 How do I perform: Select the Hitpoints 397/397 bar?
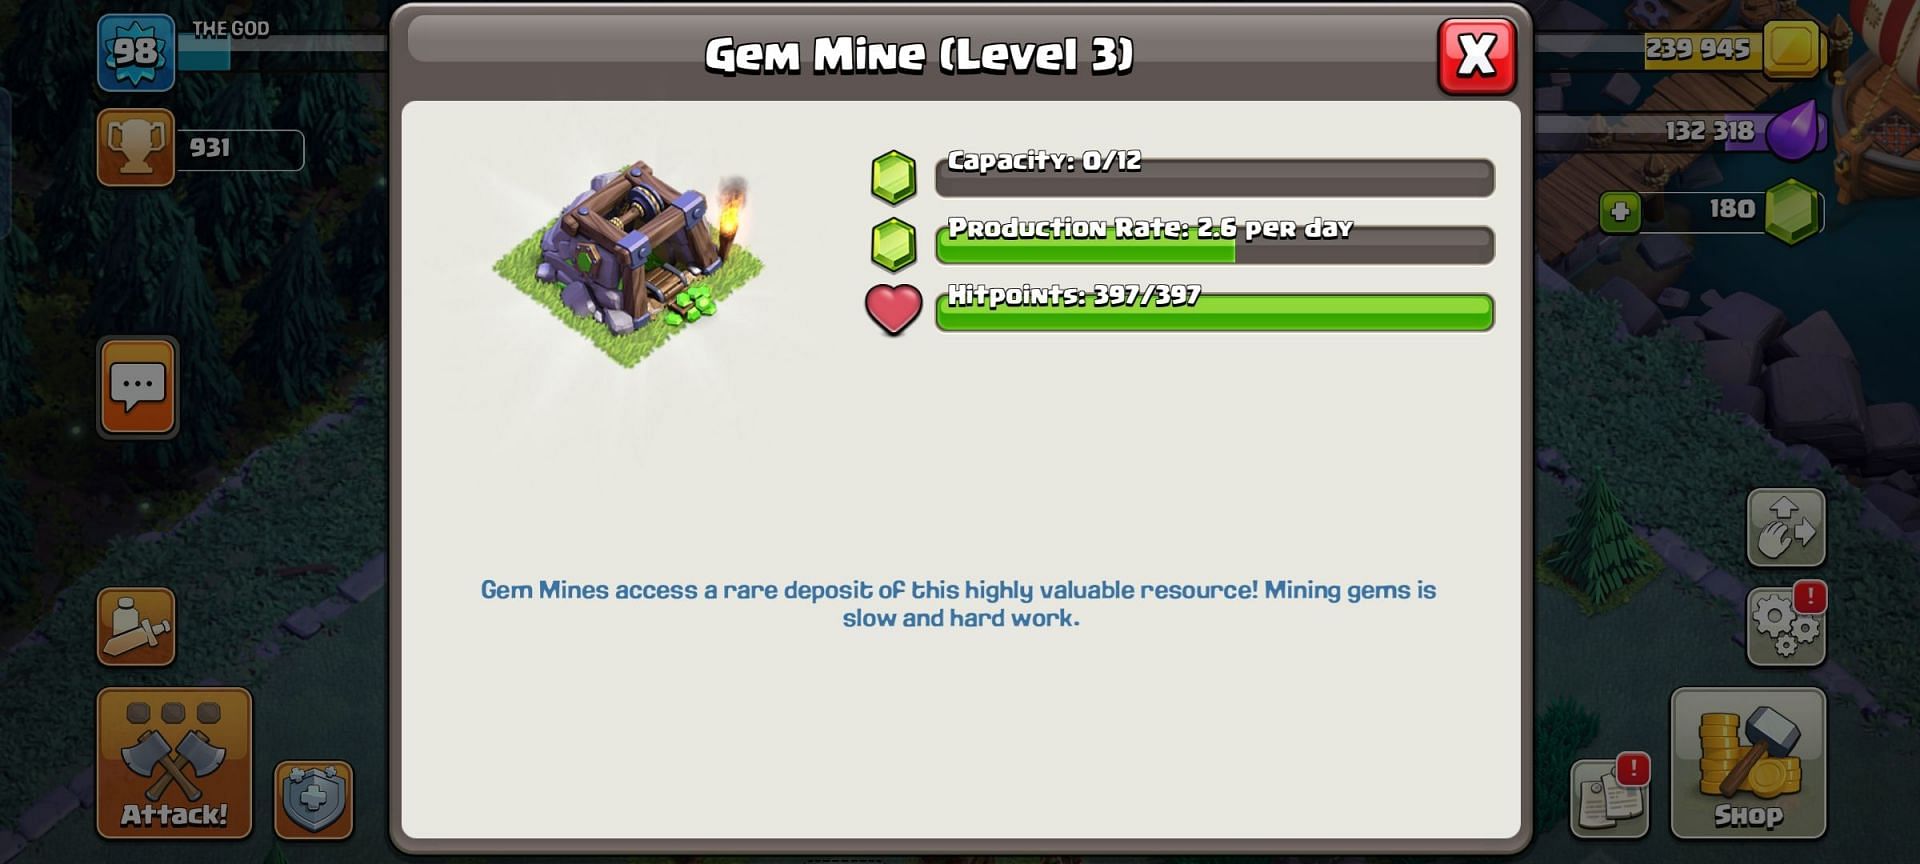[x=1215, y=312]
